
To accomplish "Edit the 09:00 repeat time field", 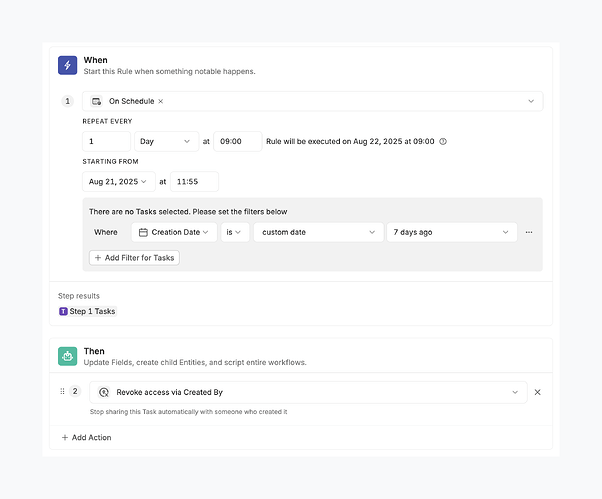I will (238, 141).
